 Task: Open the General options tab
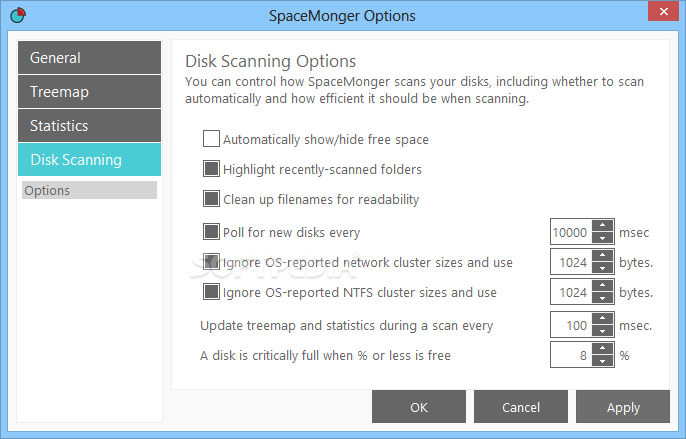click(x=89, y=58)
